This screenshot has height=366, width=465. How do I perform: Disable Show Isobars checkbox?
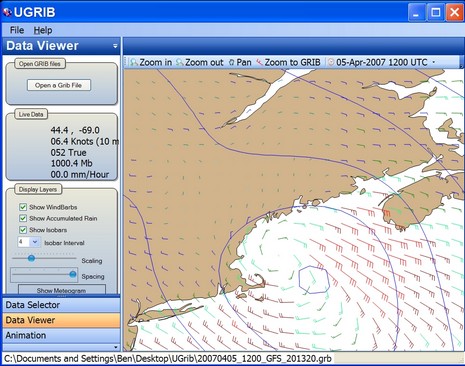click(x=23, y=230)
